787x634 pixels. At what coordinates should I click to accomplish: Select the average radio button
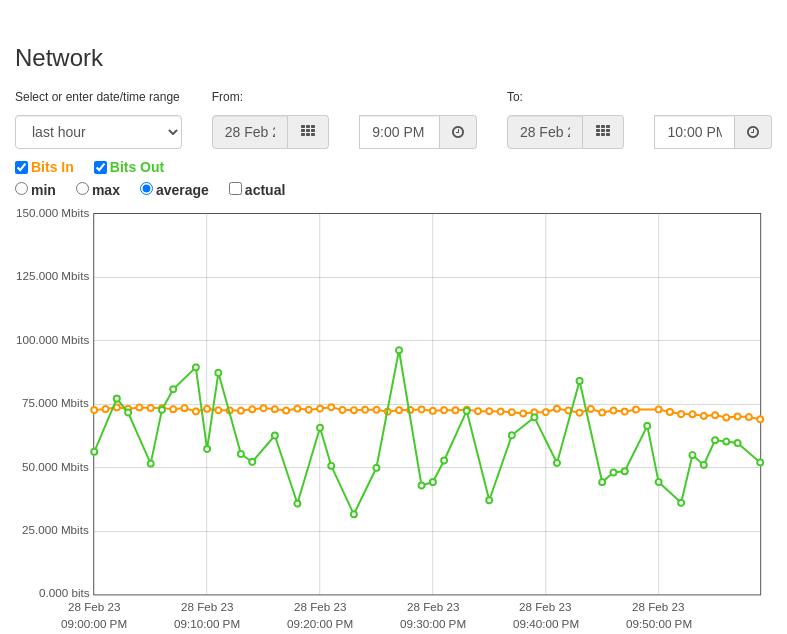(x=146, y=189)
